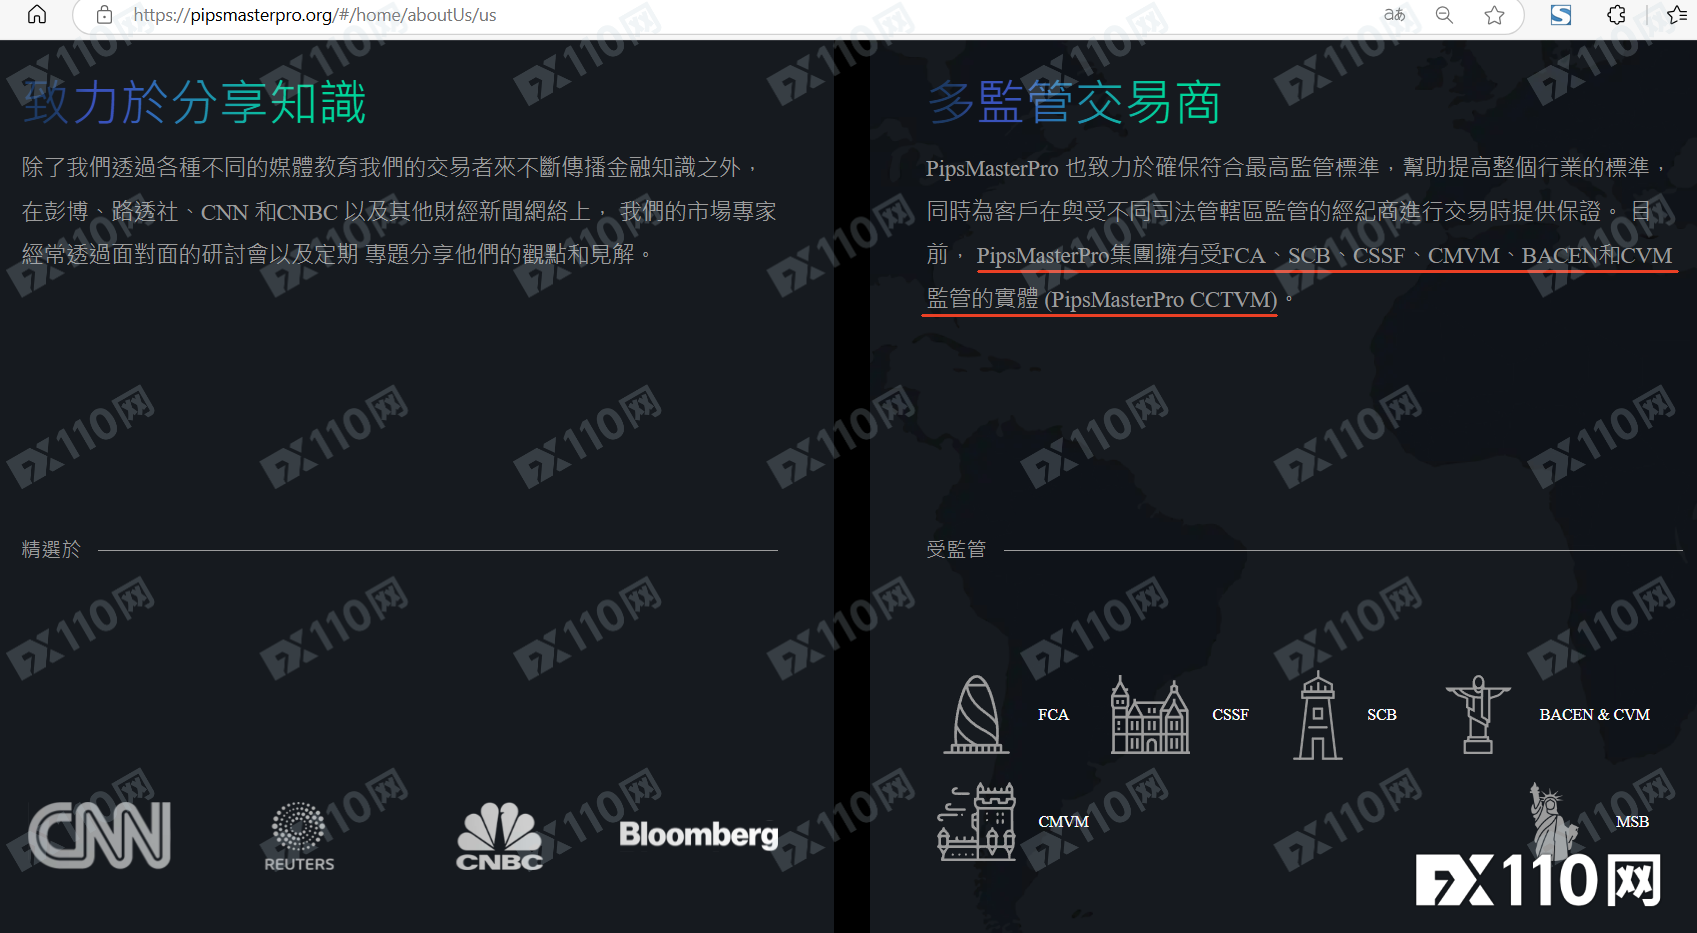Click the CNBC peacock logo
Image resolution: width=1697 pixels, height=933 pixels.
[500, 836]
